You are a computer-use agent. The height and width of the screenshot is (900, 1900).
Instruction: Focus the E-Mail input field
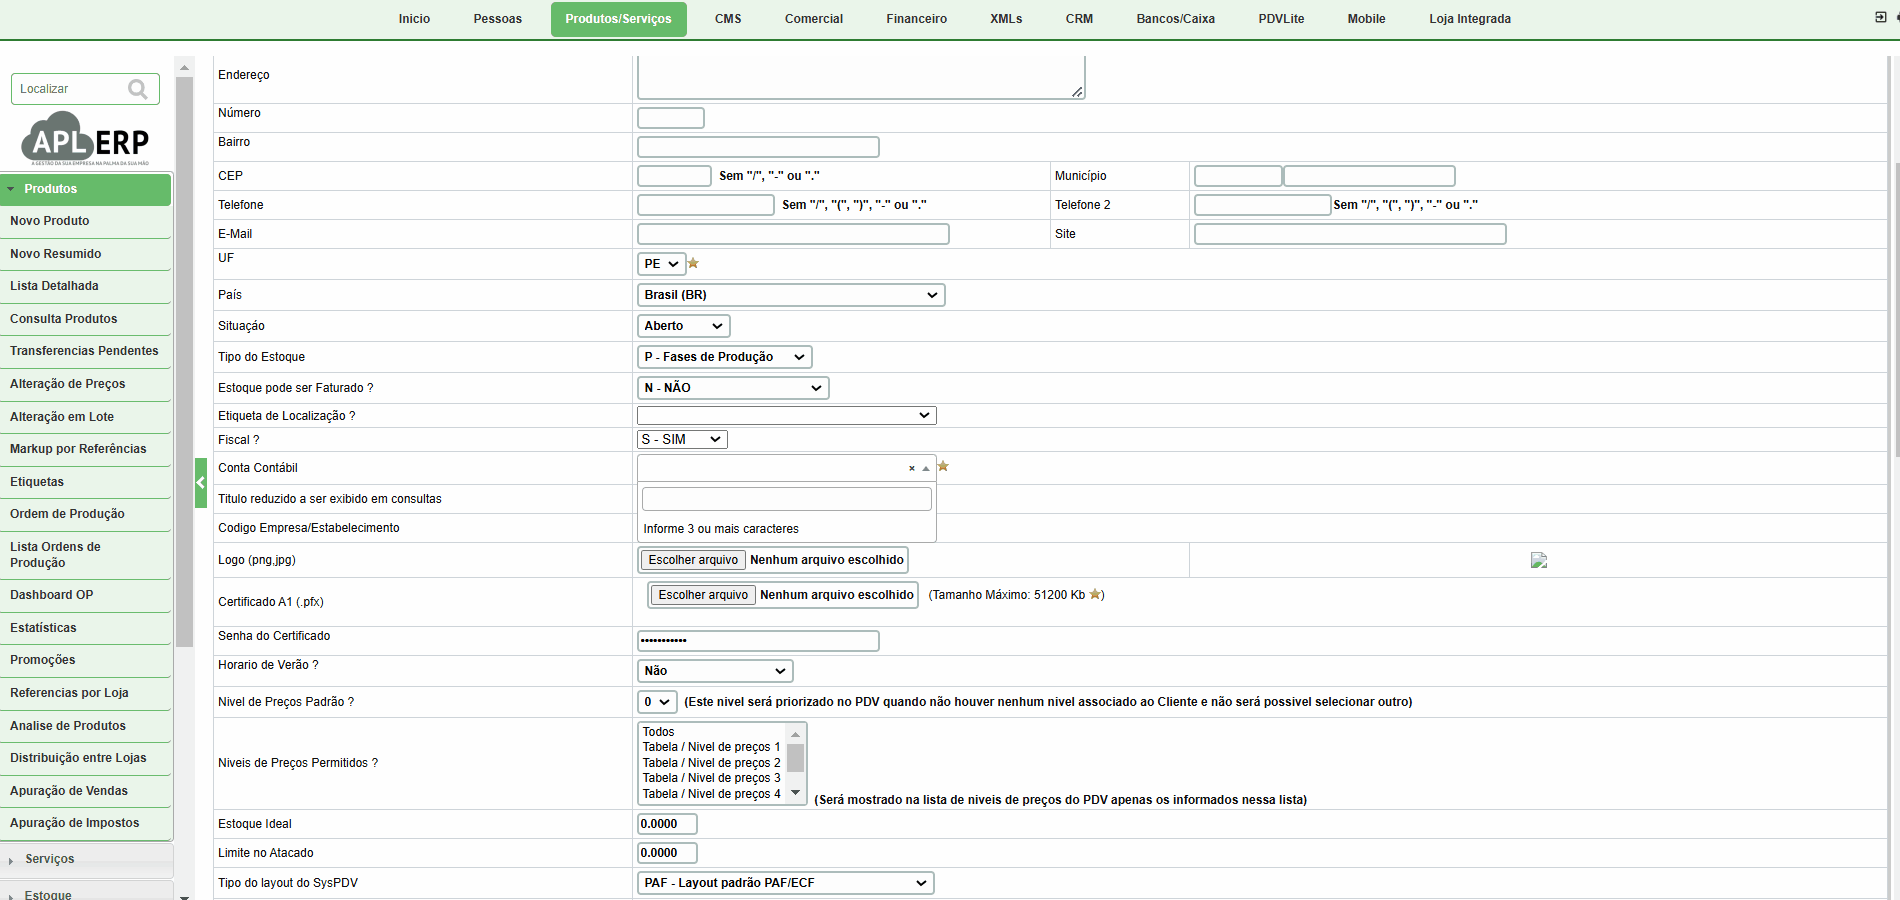pos(793,234)
